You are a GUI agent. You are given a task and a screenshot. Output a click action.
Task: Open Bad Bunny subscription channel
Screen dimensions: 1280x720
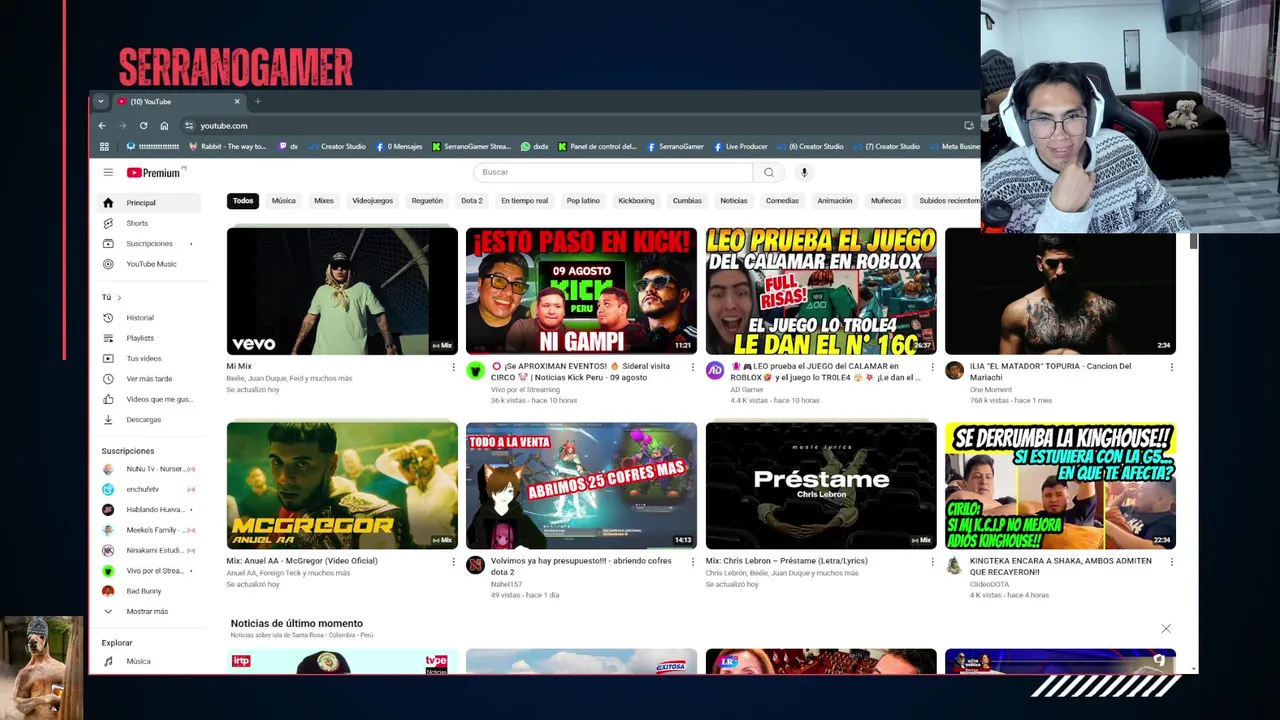(148, 591)
